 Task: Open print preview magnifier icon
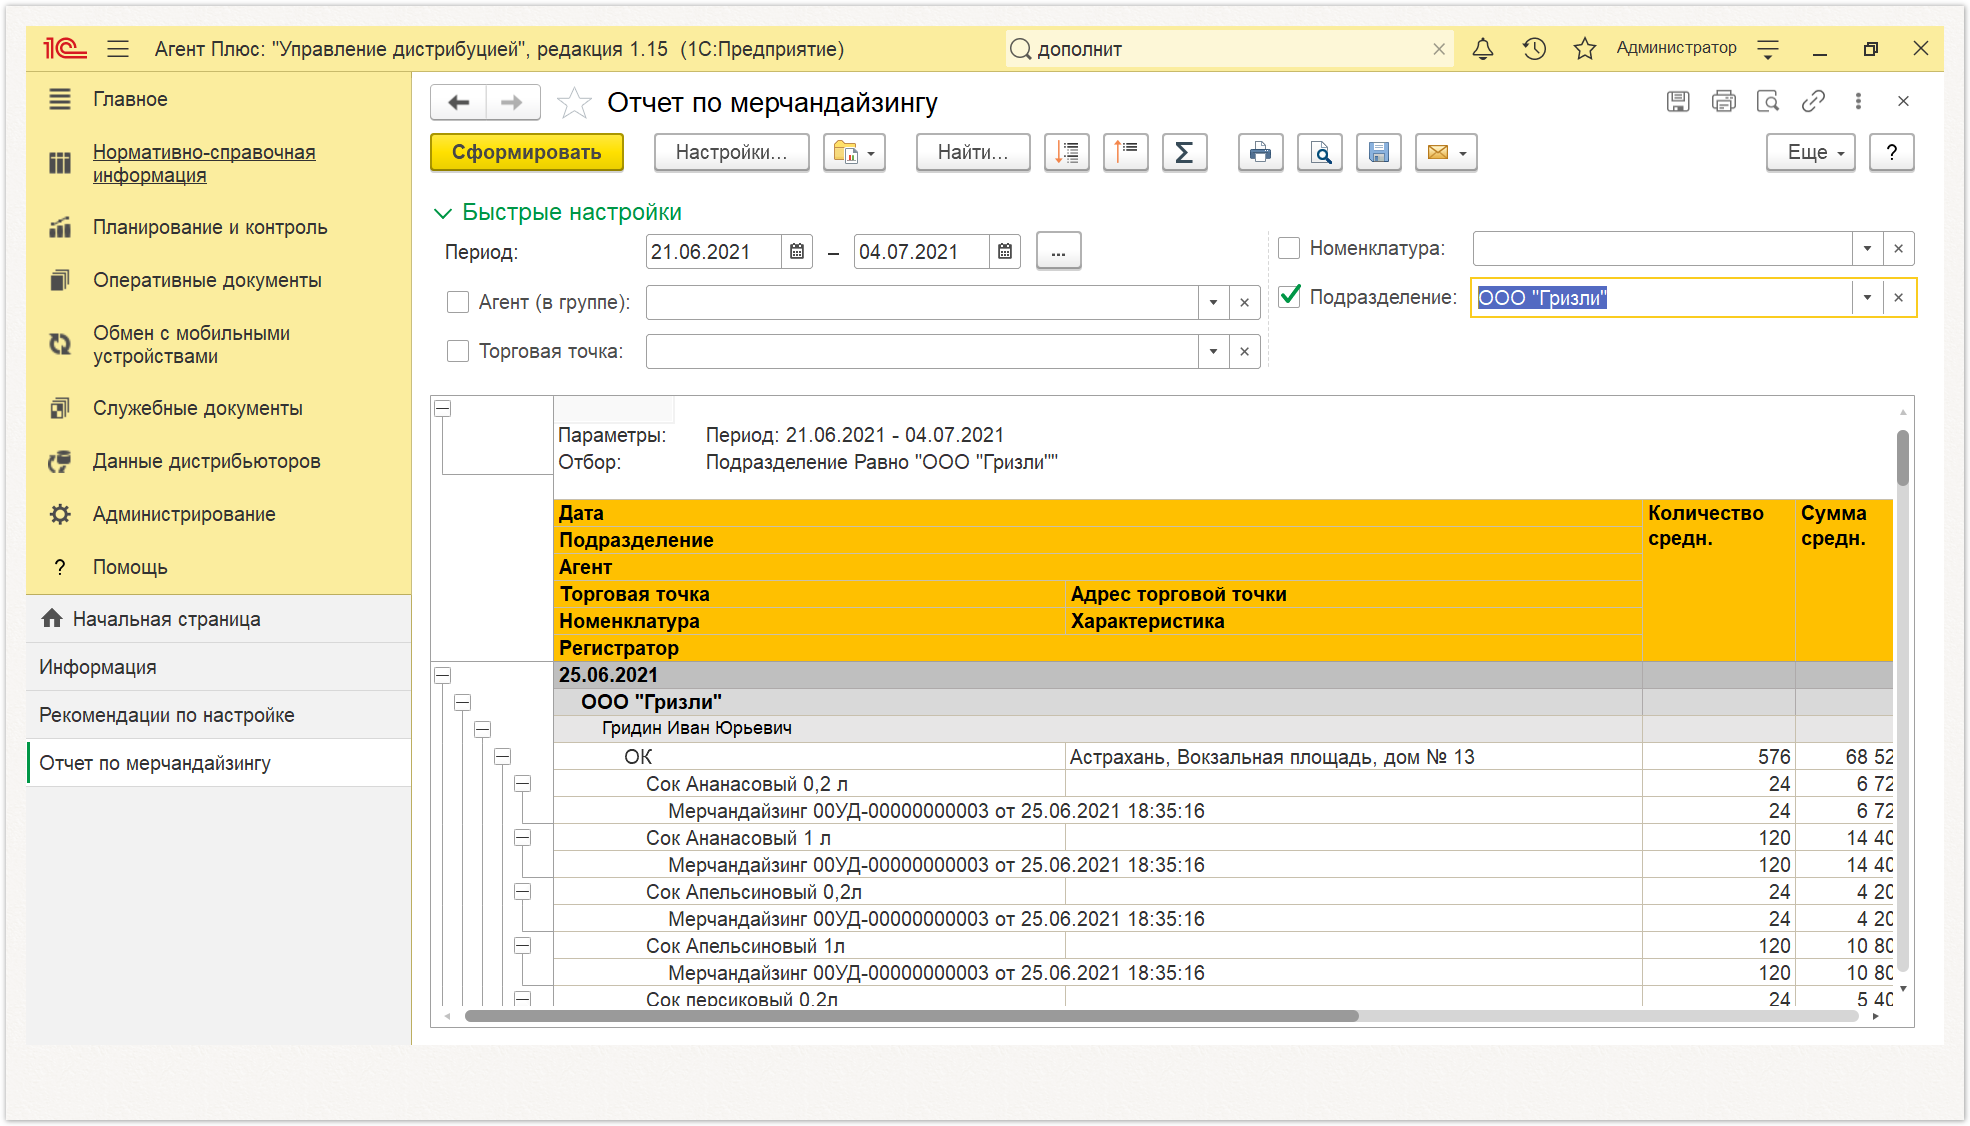[1320, 153]
